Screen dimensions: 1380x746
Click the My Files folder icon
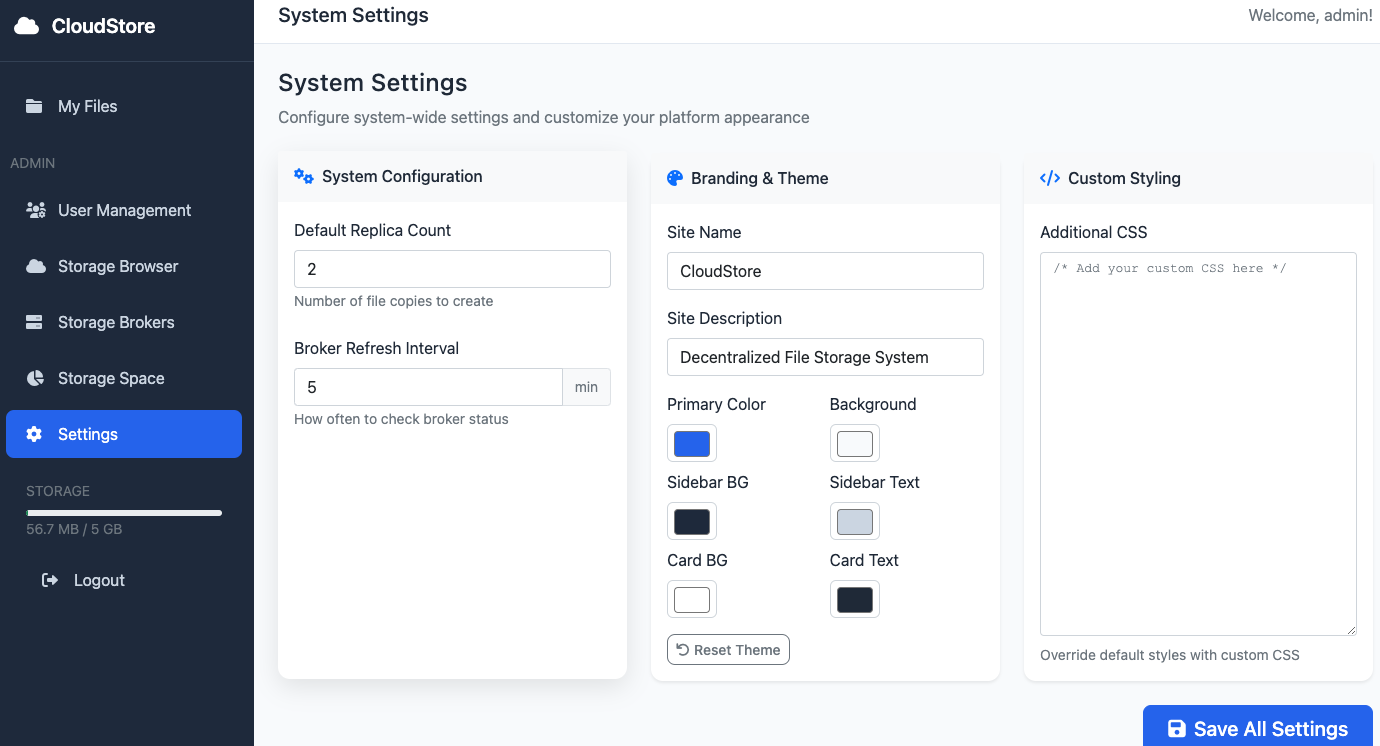34,106
